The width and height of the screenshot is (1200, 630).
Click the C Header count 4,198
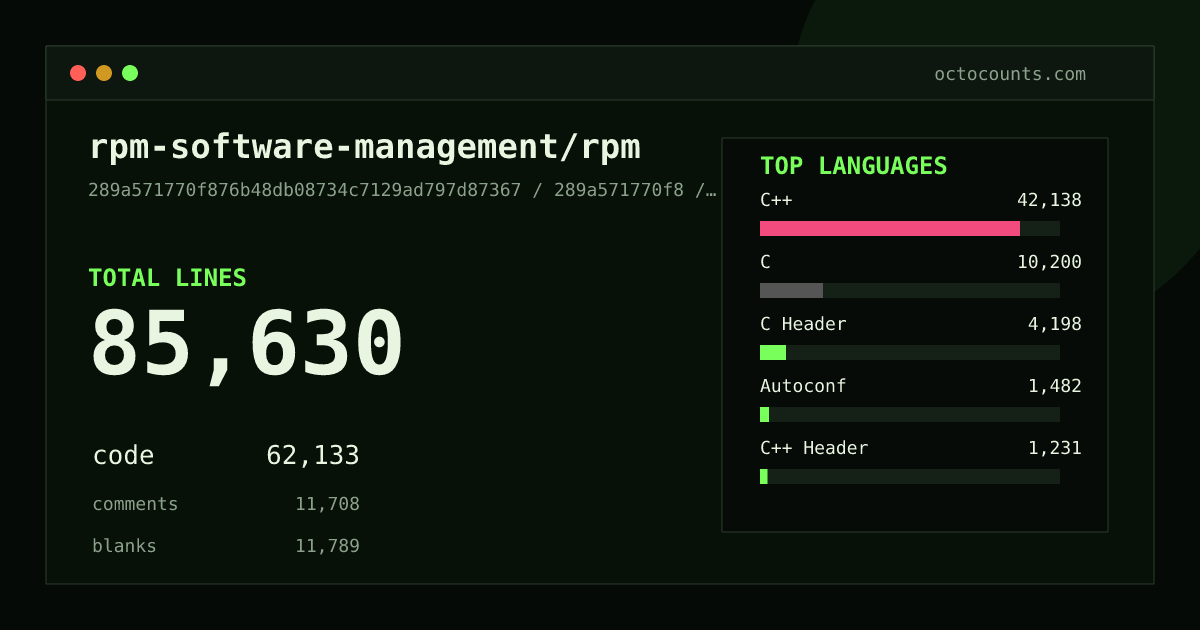click(x=1055, y=324)
